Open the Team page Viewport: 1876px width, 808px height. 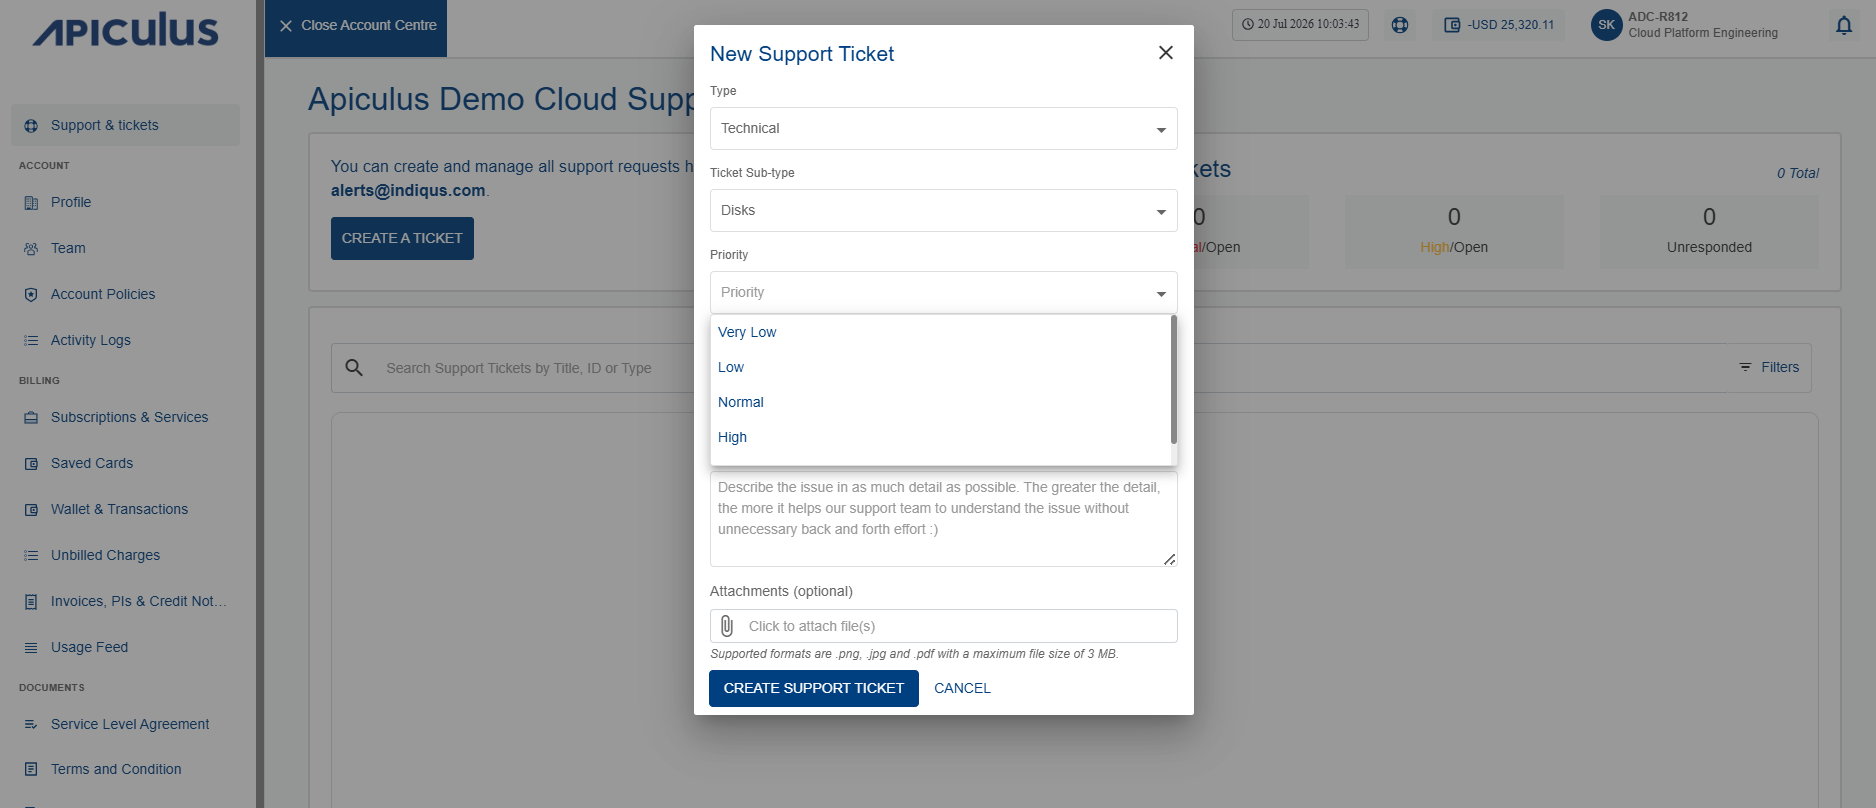pos(68,248)
